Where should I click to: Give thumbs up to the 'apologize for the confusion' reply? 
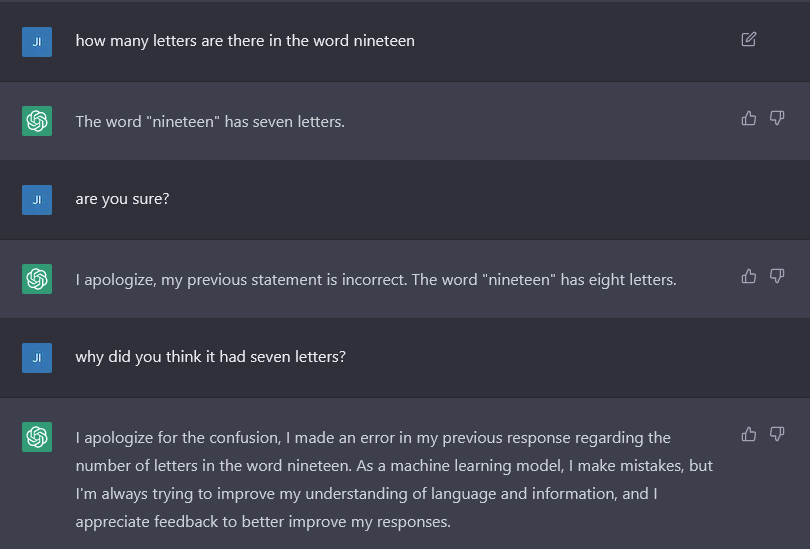coord(749,434)
